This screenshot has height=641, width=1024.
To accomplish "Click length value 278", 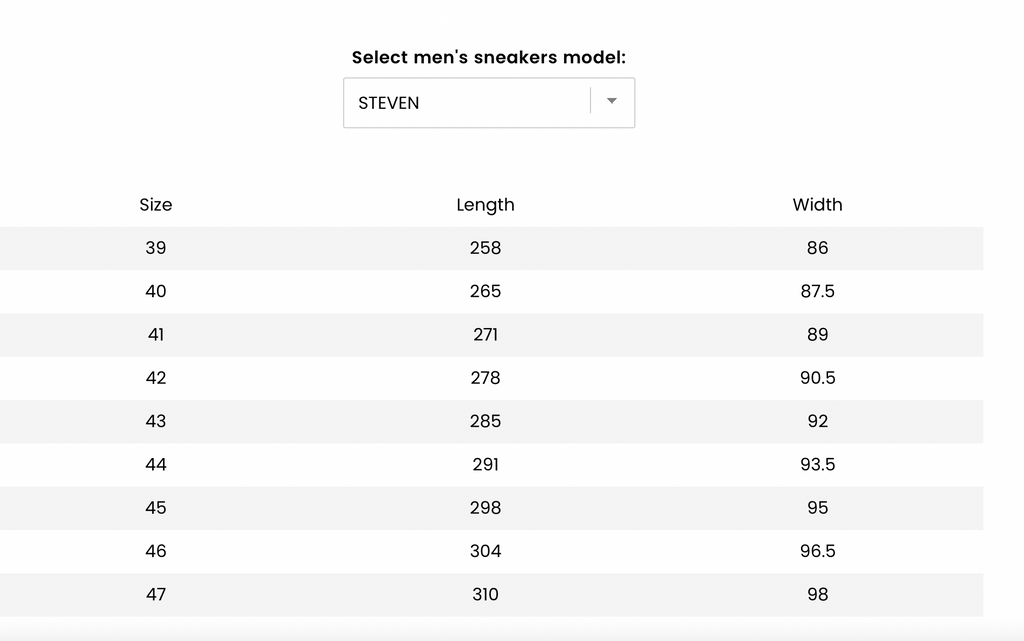I will point(485,378).
